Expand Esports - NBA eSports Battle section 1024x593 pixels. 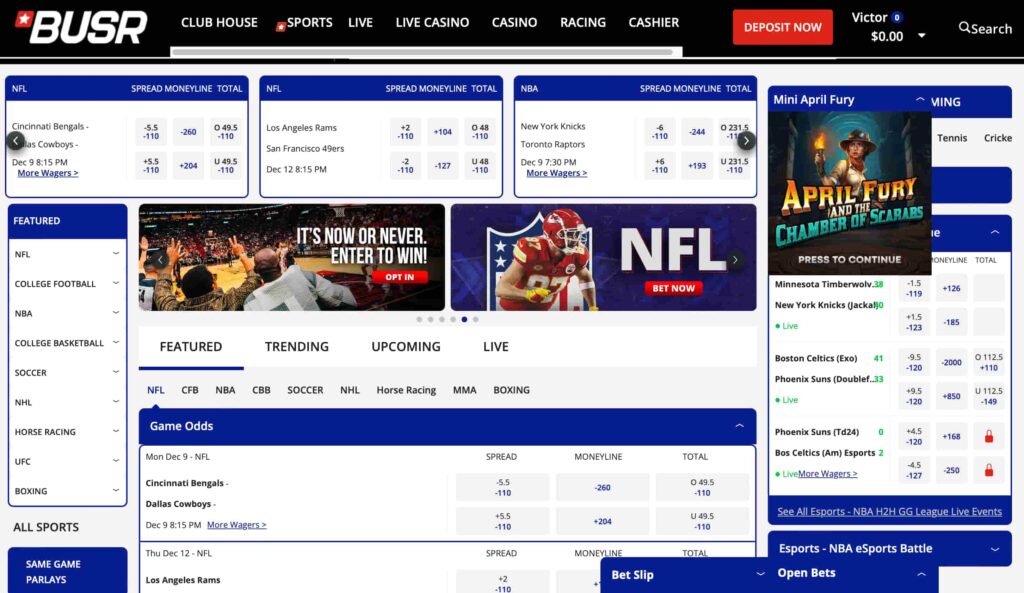pos(995,549)
